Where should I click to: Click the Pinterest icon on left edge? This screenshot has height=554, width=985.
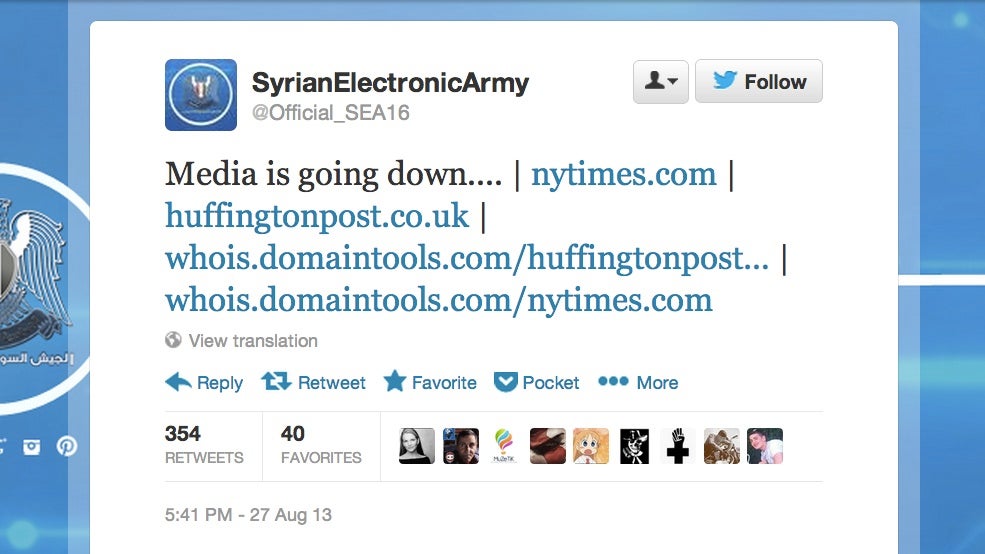[67, 446]
